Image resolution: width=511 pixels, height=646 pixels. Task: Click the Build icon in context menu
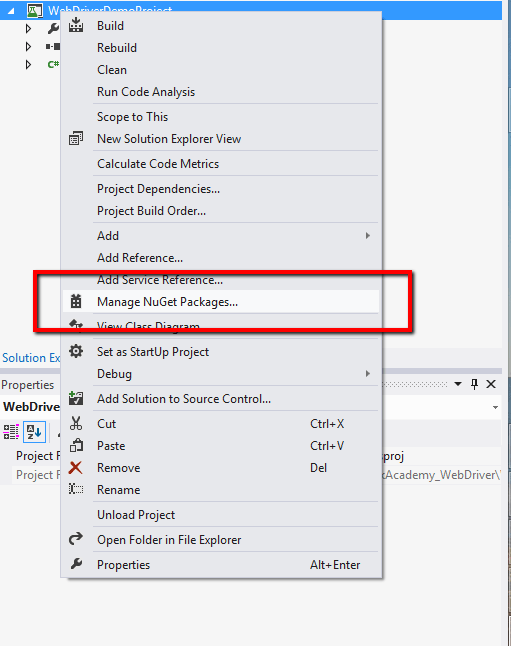(x=76, y=25)
